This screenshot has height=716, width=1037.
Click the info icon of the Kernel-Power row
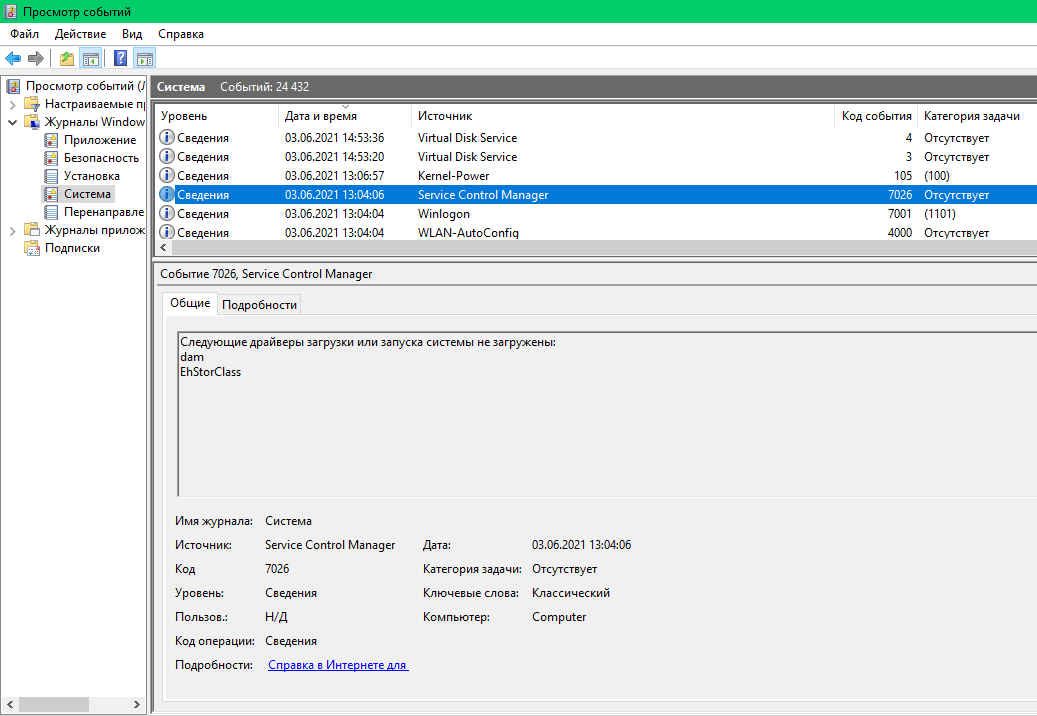coord(167,175)
